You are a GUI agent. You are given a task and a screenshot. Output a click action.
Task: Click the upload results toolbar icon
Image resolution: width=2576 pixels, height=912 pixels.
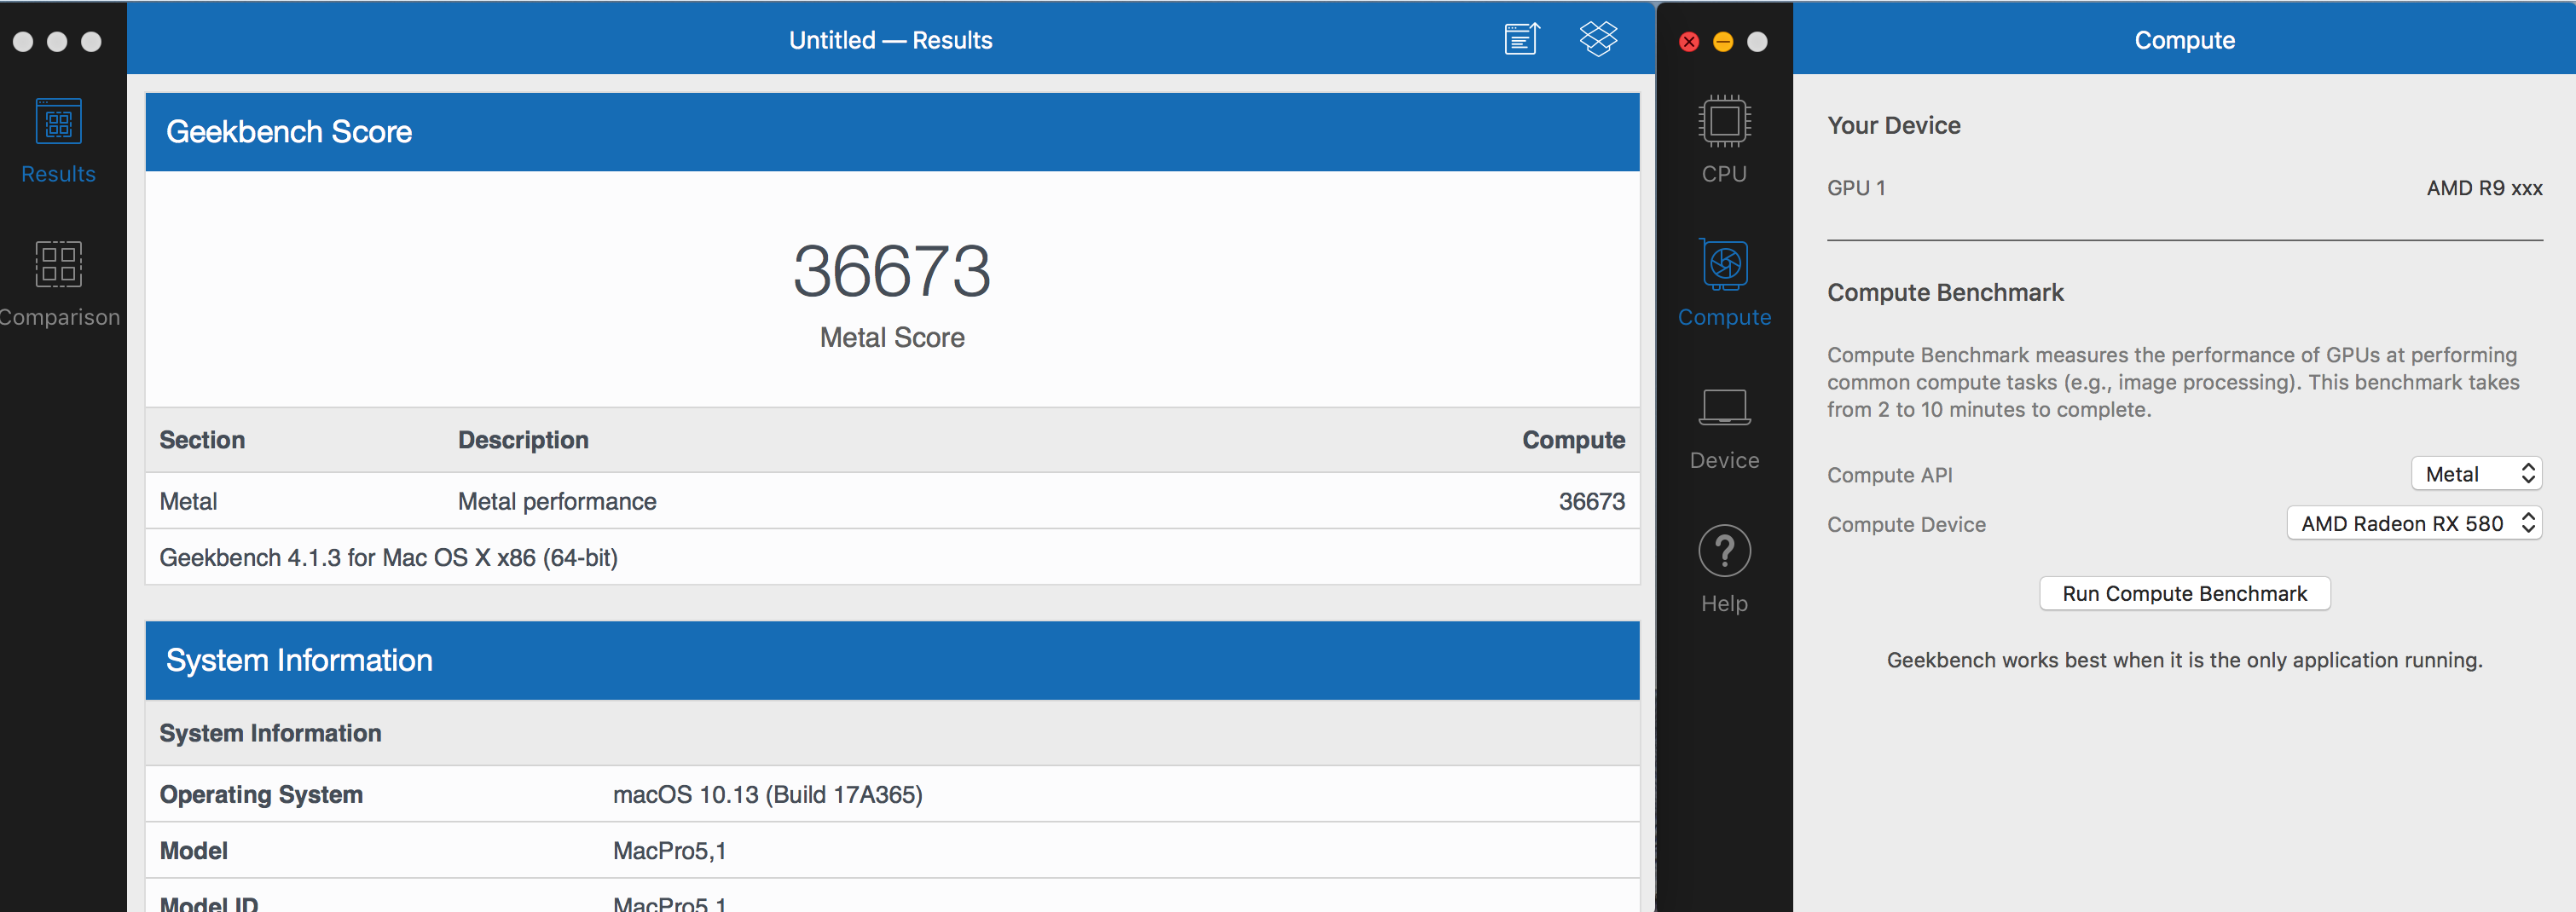(1521, 39)
